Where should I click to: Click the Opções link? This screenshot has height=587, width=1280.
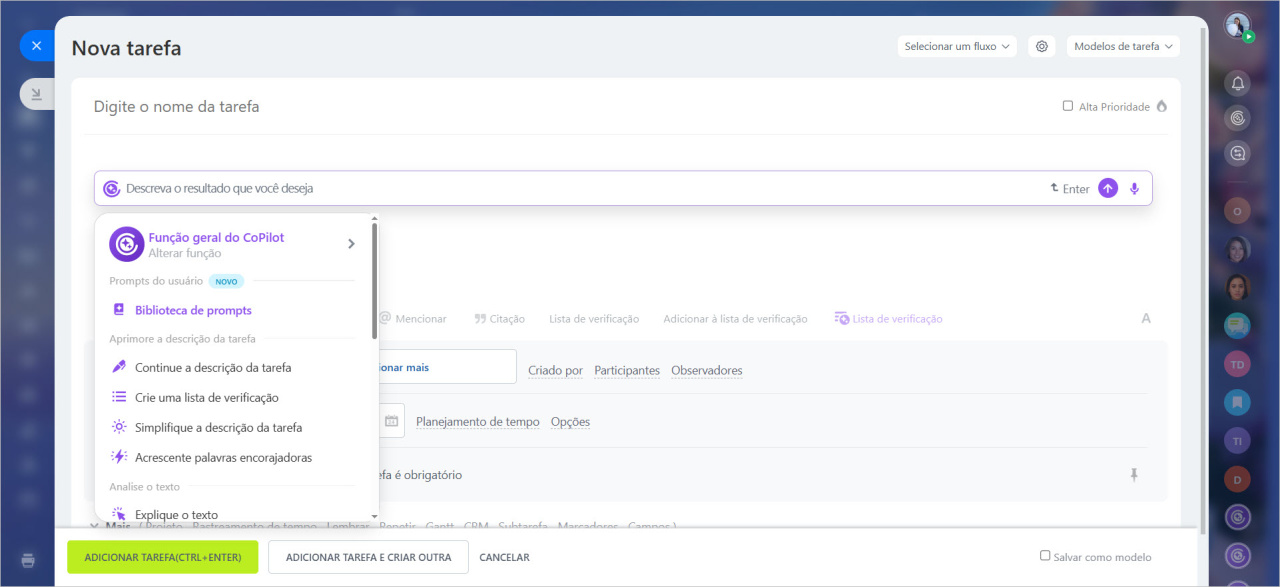[x=570, y=421]
